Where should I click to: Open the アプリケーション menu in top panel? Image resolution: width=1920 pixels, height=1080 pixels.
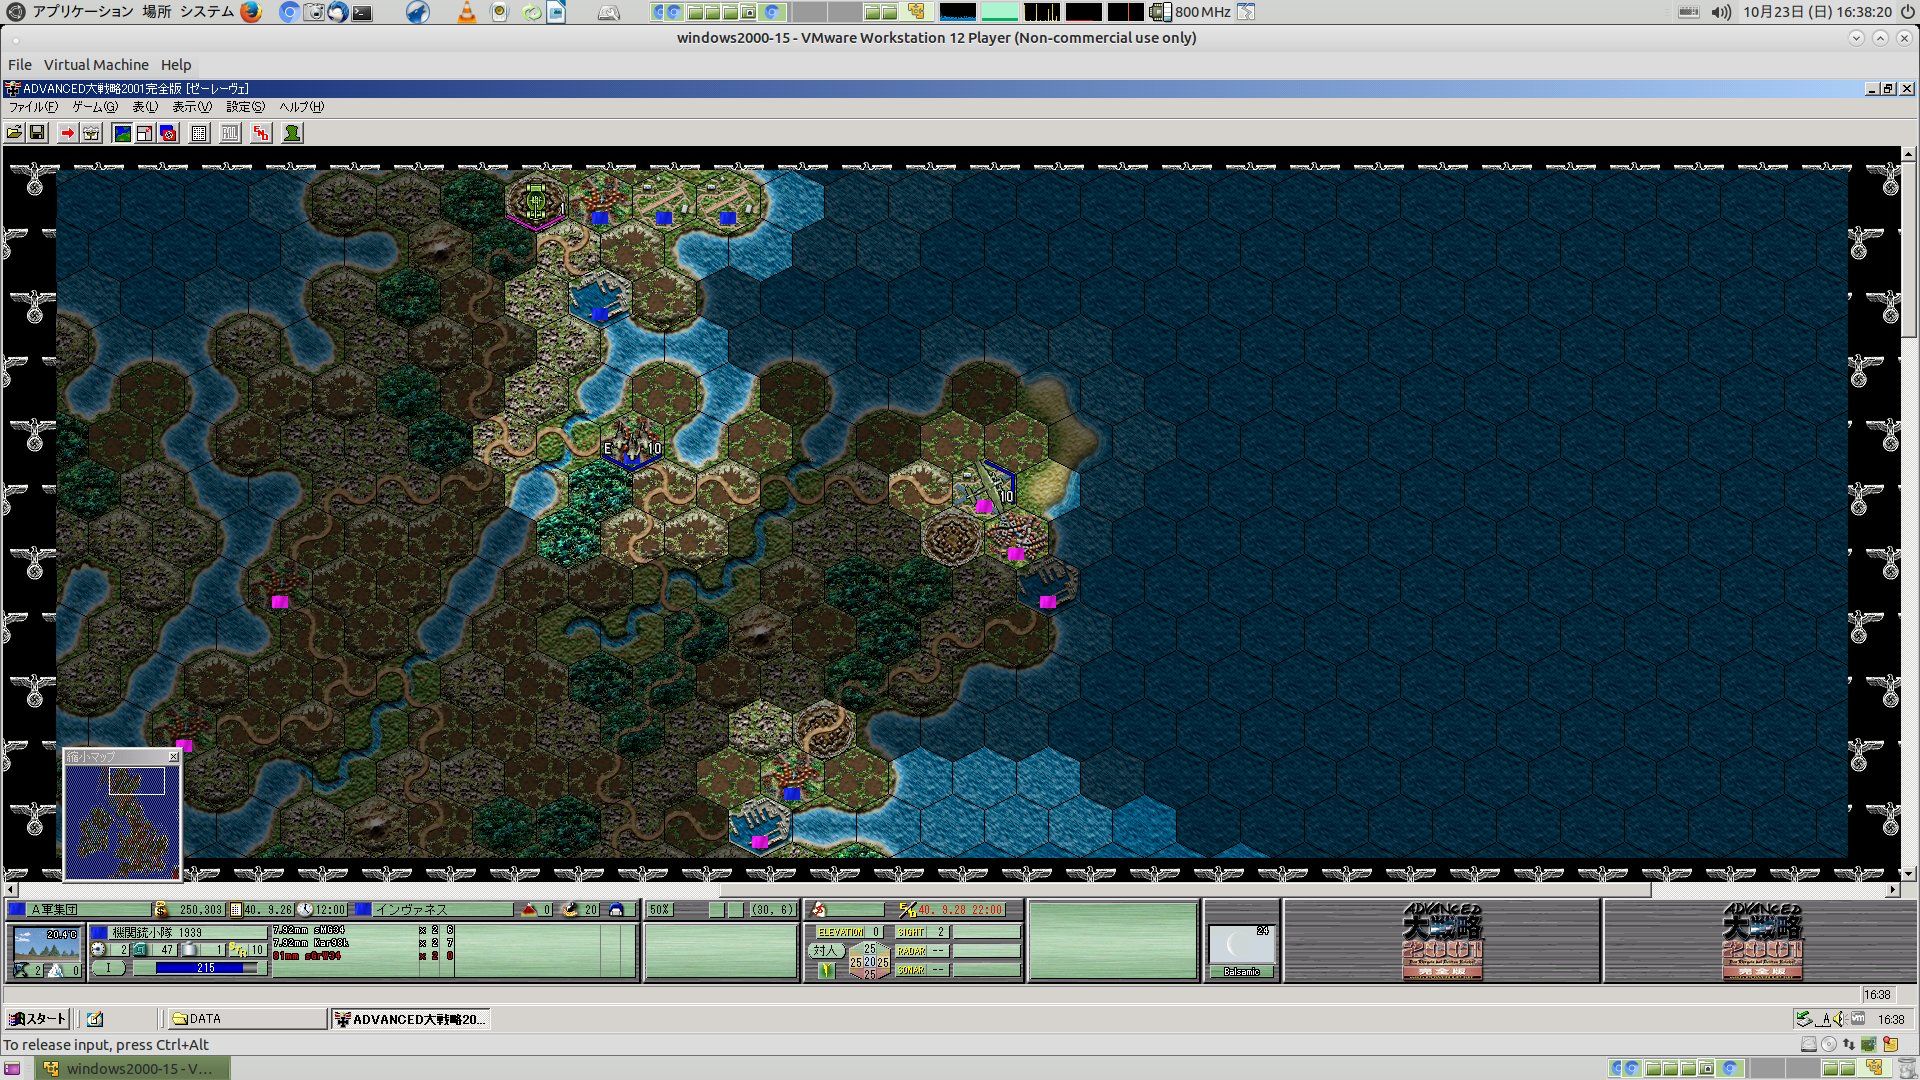point(83,12)
